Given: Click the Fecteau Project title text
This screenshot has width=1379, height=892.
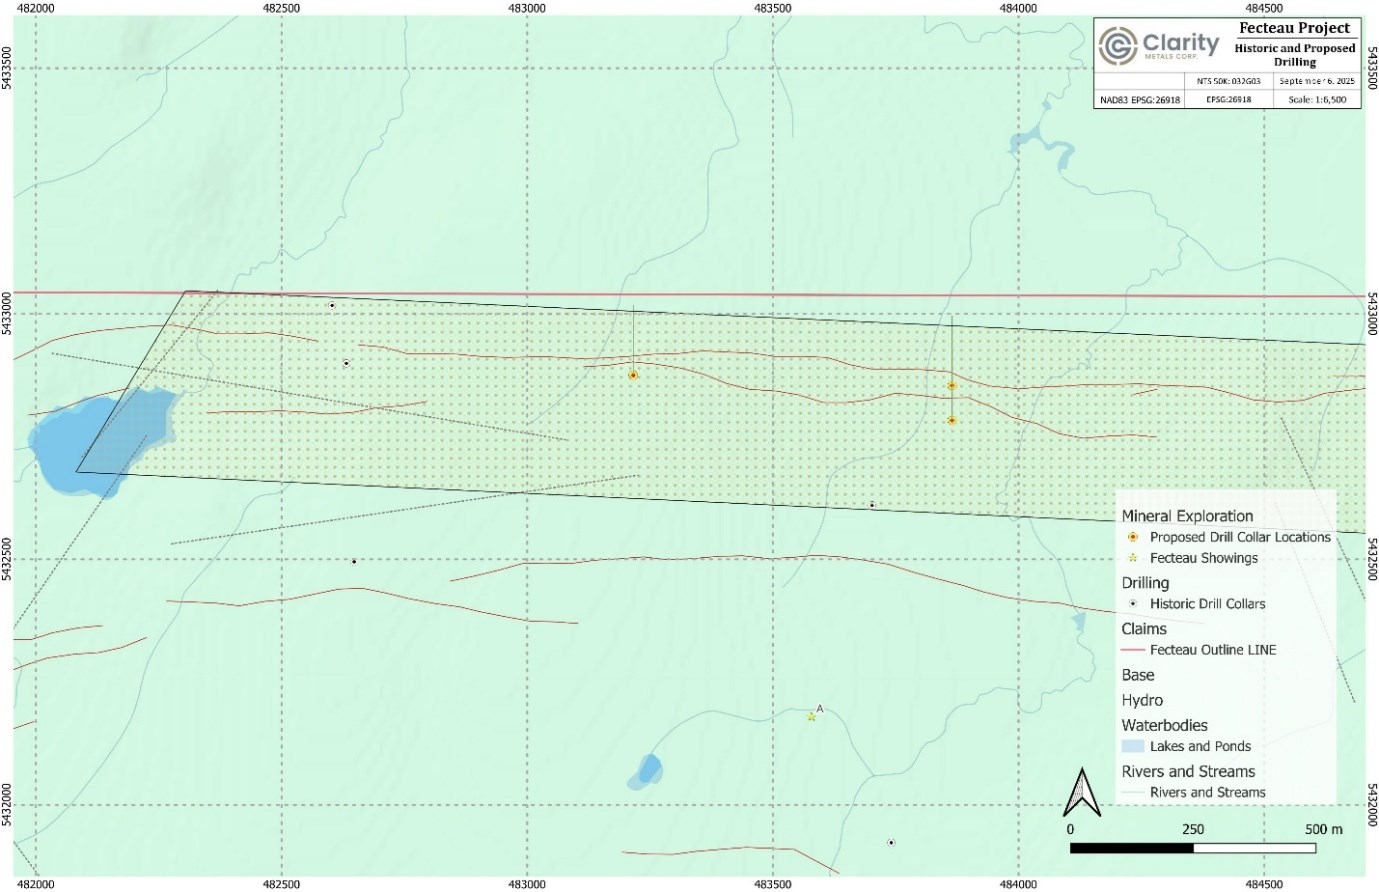Looking at the screenshot, I should tap(1294, 28).
